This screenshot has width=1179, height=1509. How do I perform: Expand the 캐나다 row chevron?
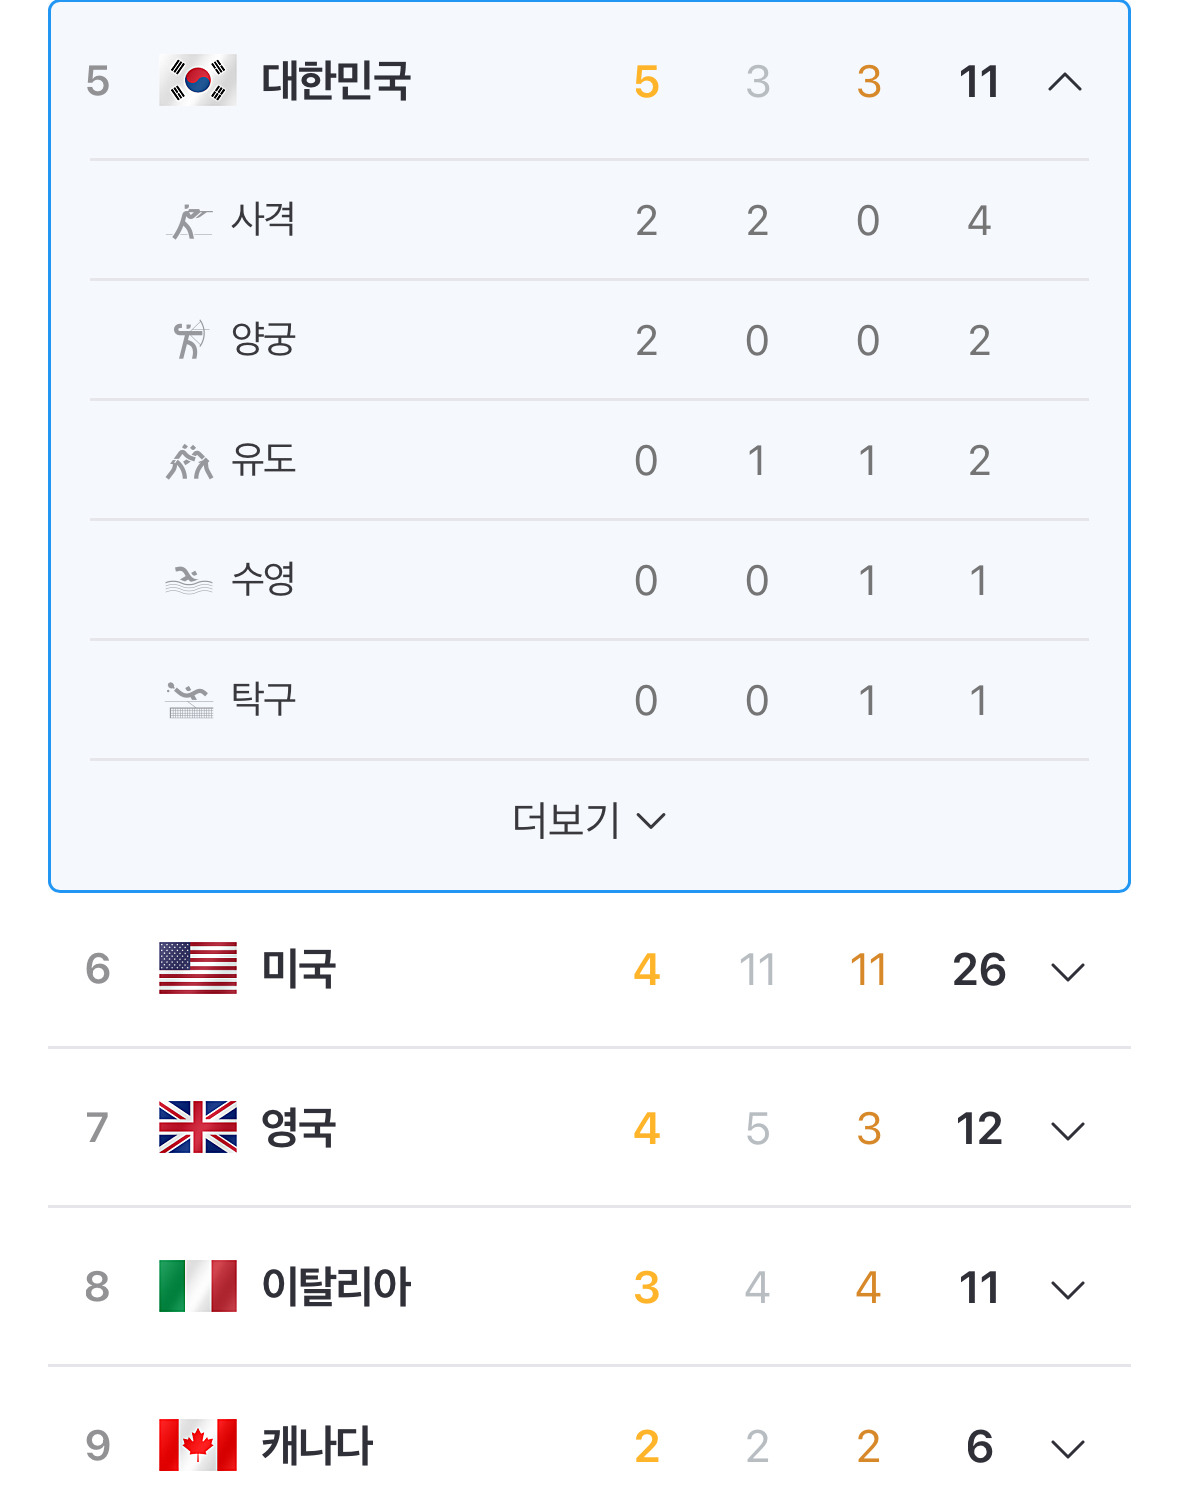click(1068, 1448)
